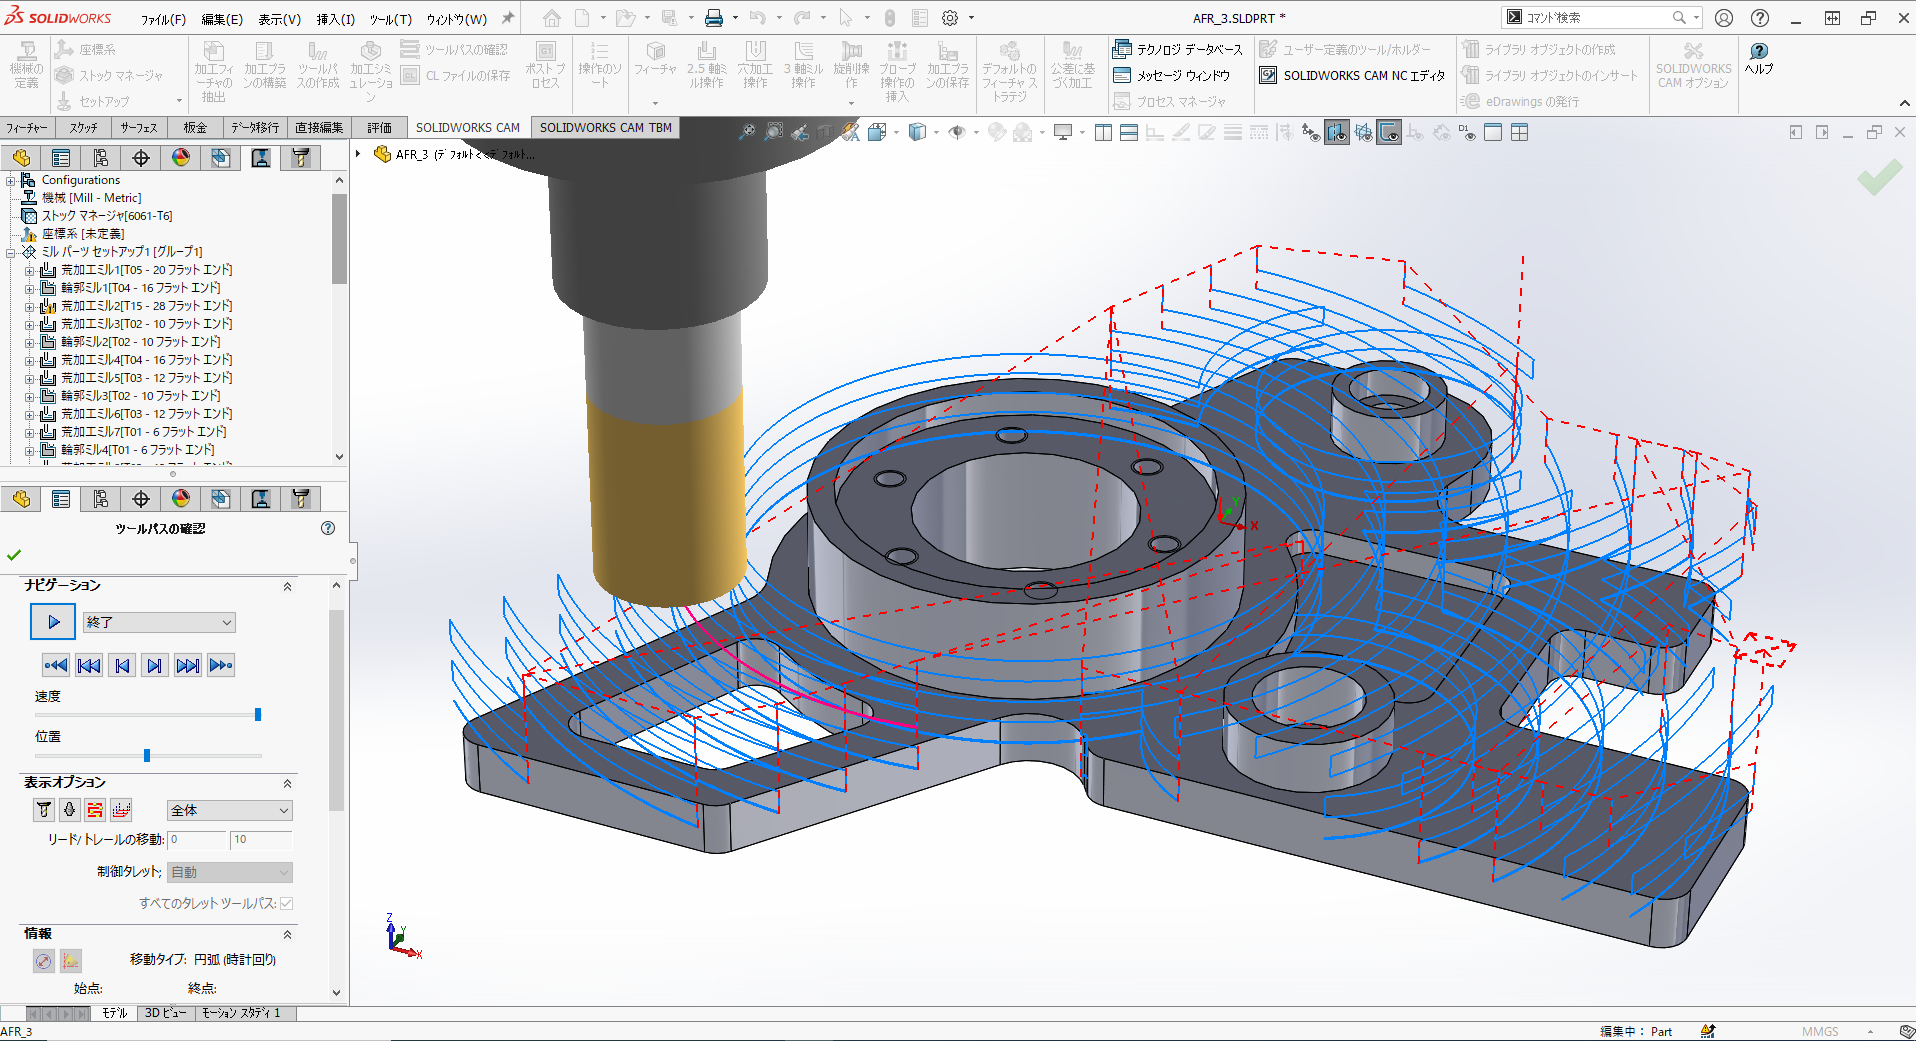The image size is (1916, 1041).
Task: Switch to 評価 tab
Action: coord(380,128)
